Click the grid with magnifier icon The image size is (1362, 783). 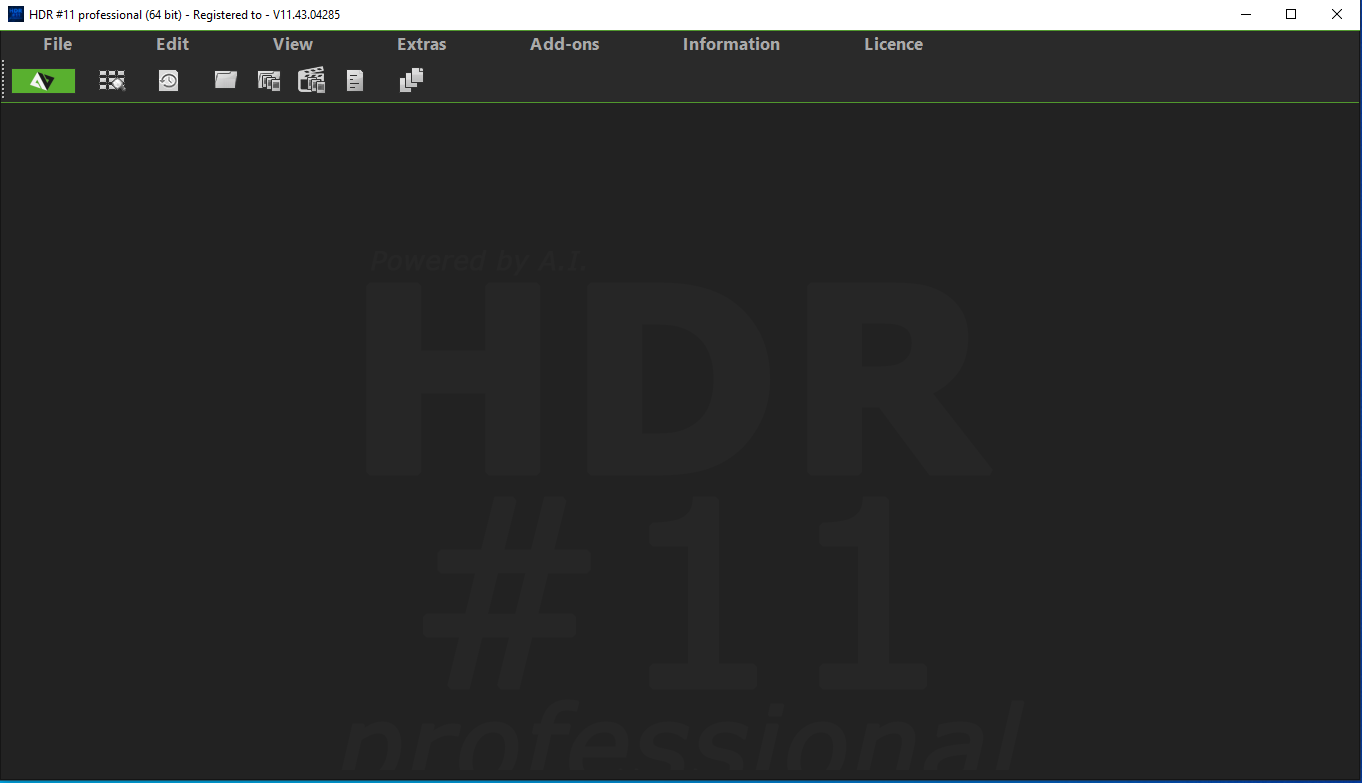coord(112,81)
